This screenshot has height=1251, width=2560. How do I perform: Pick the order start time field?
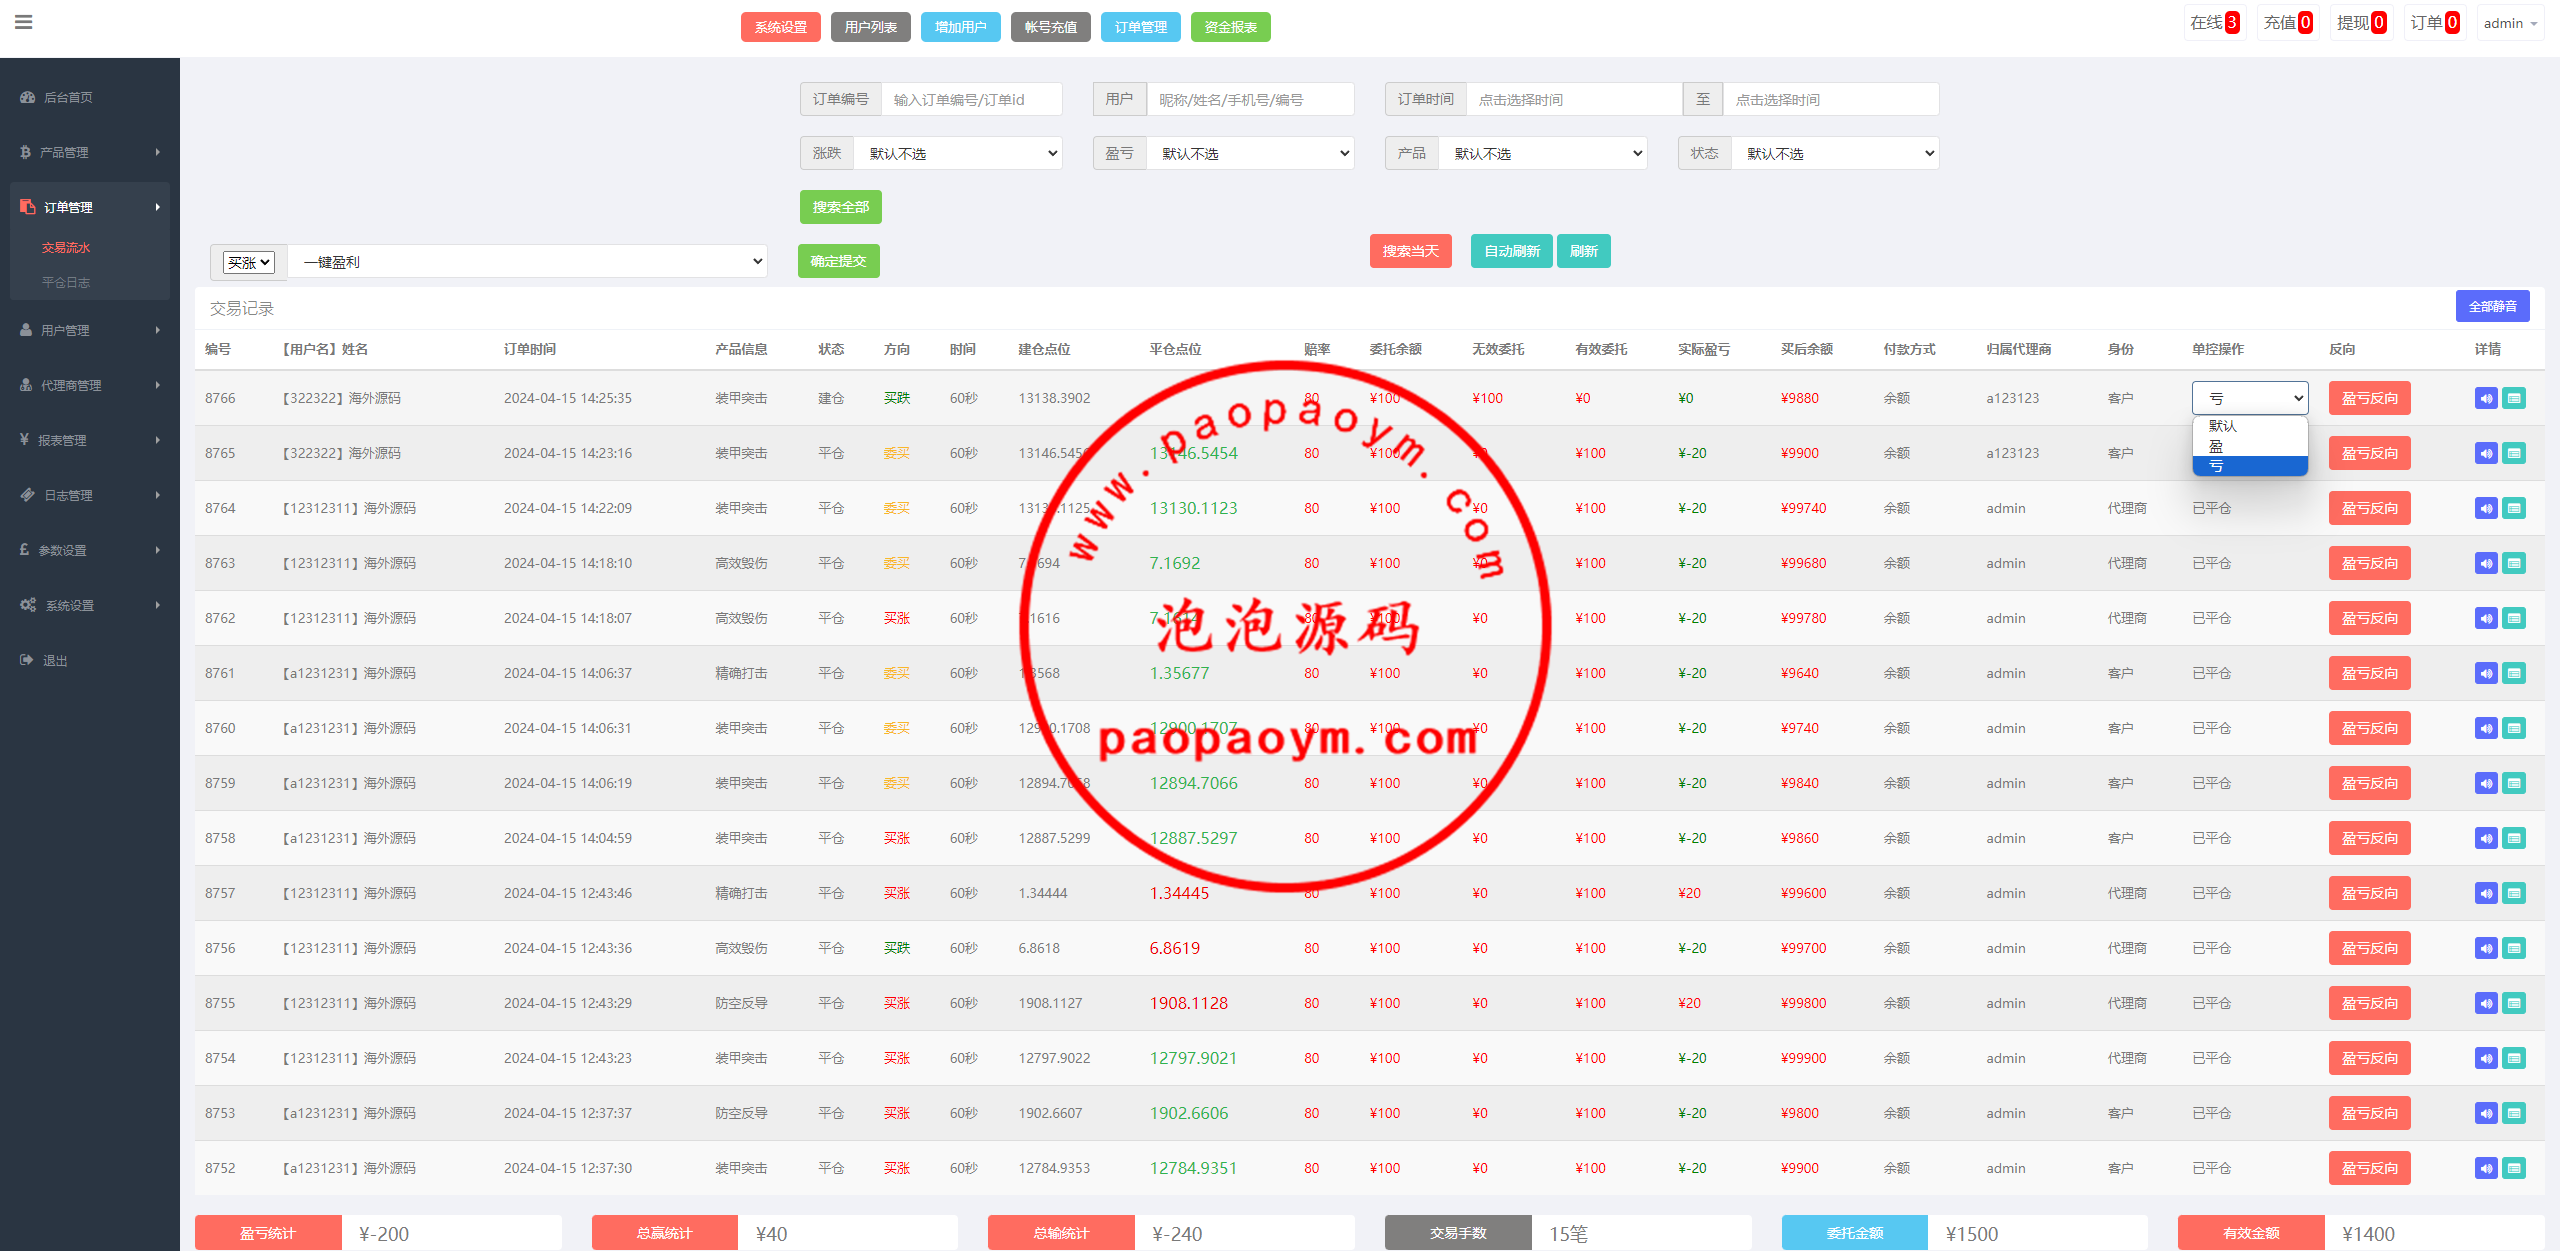[x=1574, y=99]
